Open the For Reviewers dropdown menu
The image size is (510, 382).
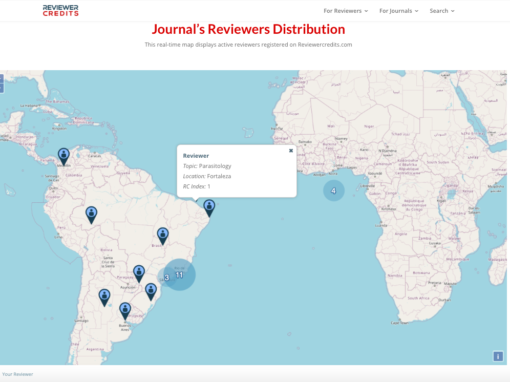(x=346, y=11)
